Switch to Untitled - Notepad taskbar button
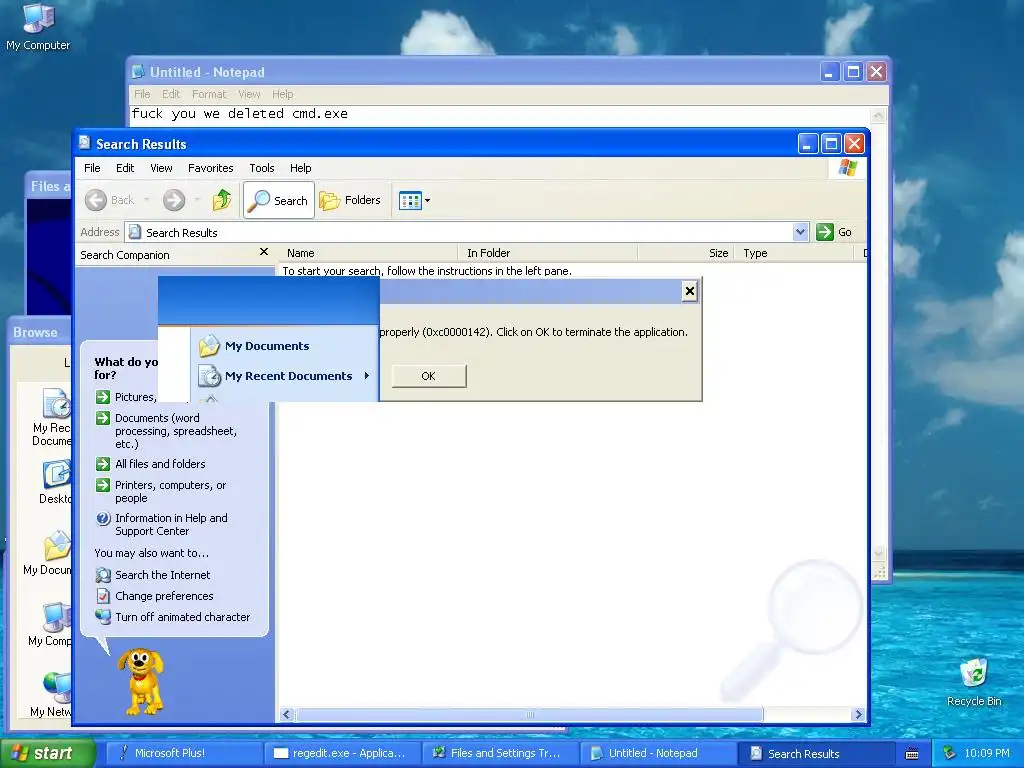Viewport: 1024px width, 768px height. coord(658,753)
